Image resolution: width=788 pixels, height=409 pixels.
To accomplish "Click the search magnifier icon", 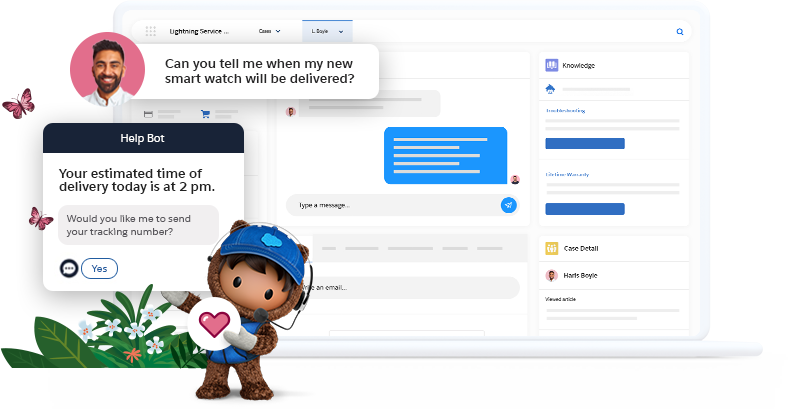I will click(x=679, y=32).
